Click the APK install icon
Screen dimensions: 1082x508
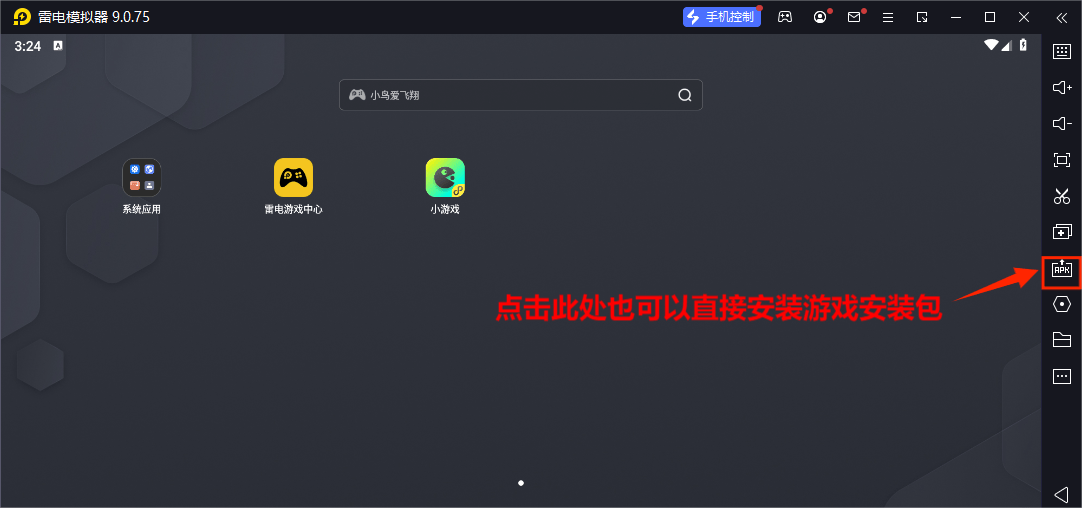1062,269
